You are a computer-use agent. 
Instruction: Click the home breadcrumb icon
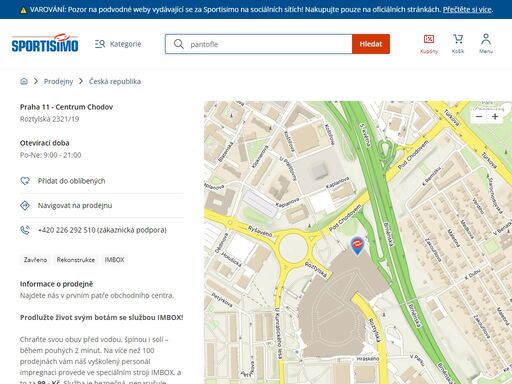tap(24, 81)
